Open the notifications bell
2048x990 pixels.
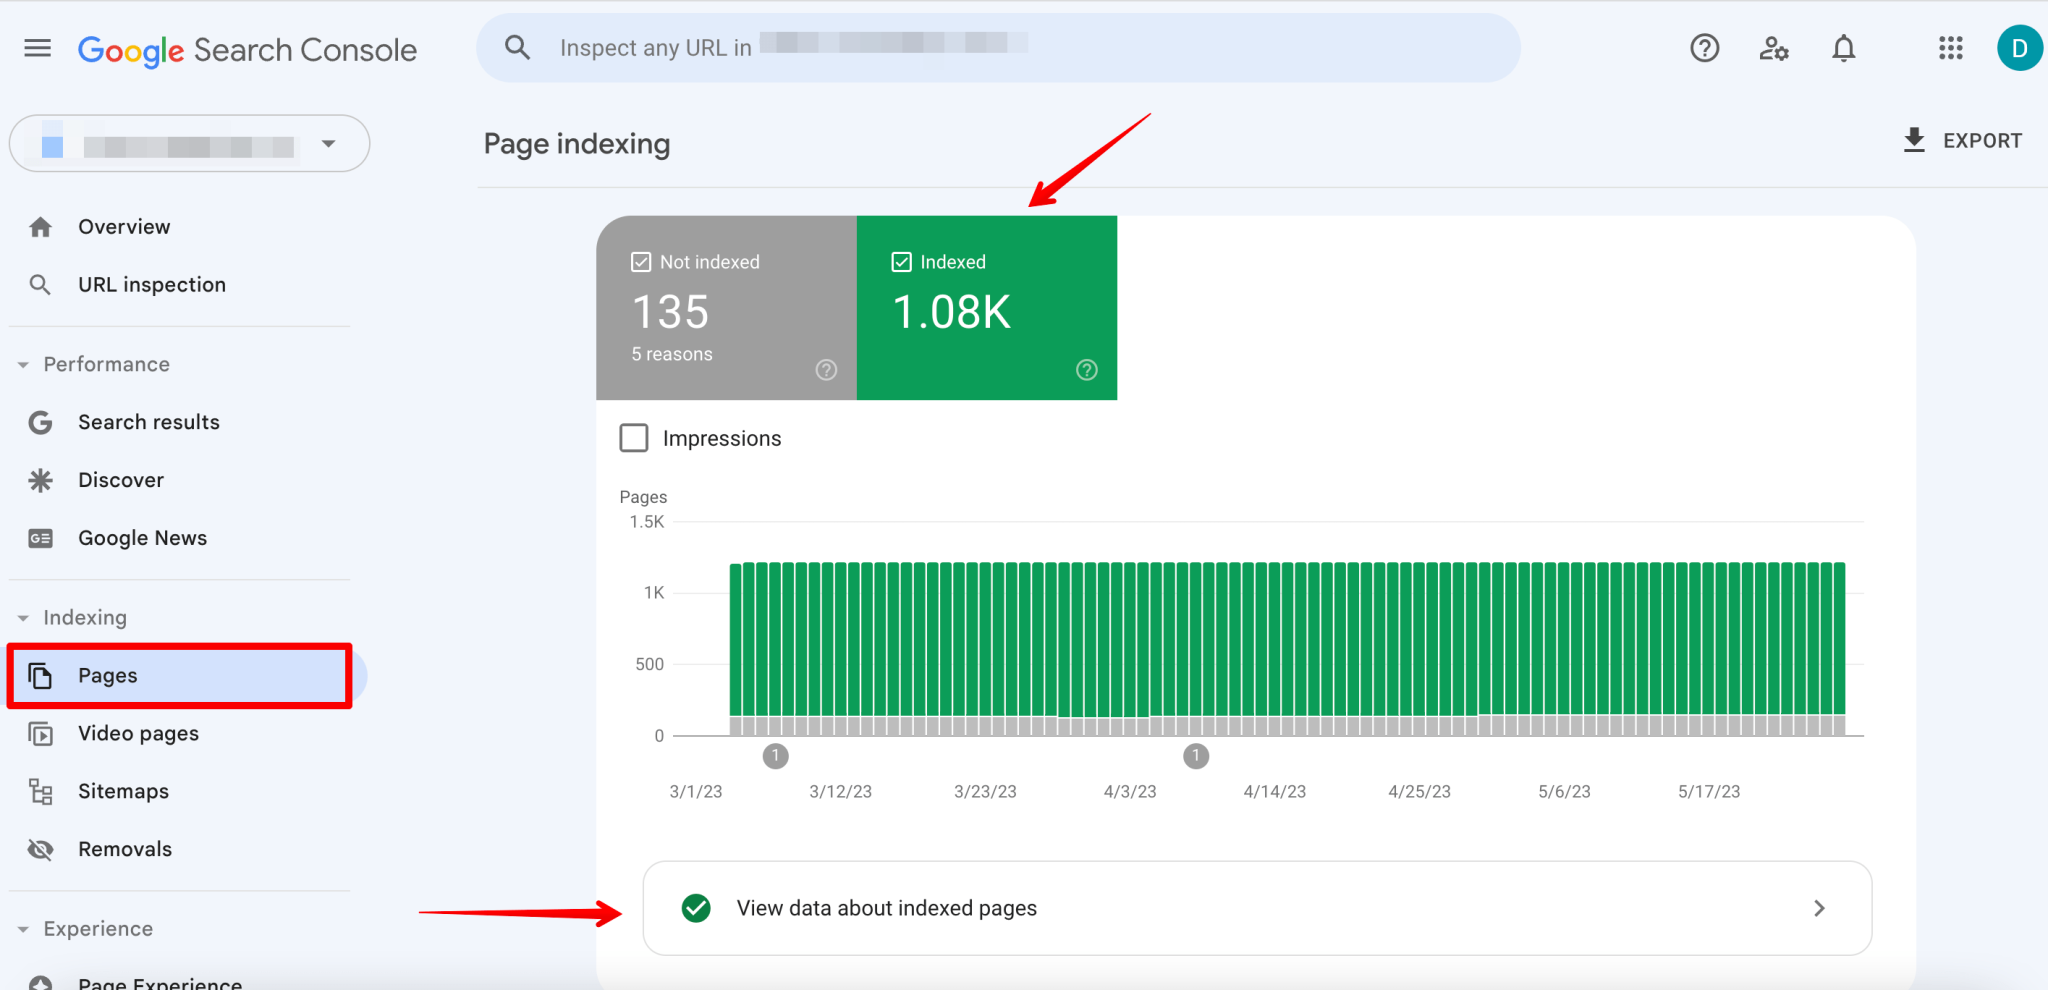pyautogui.click(x=1843, y=48)
